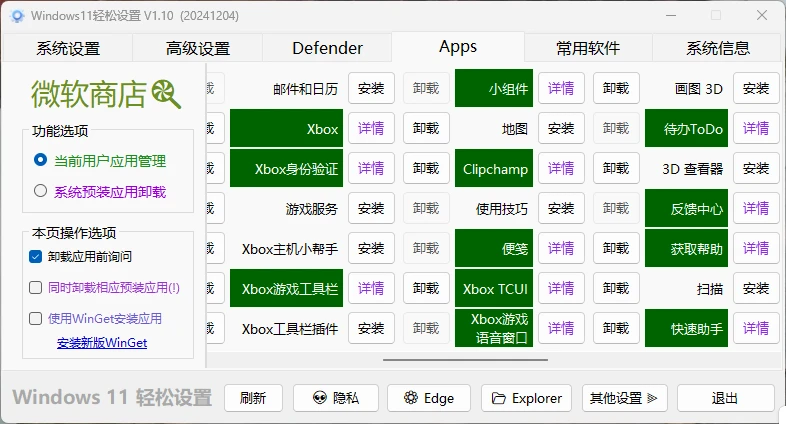Click the green Clipchamp label
The image size is (786, 424).
click(x=494, y=168)
